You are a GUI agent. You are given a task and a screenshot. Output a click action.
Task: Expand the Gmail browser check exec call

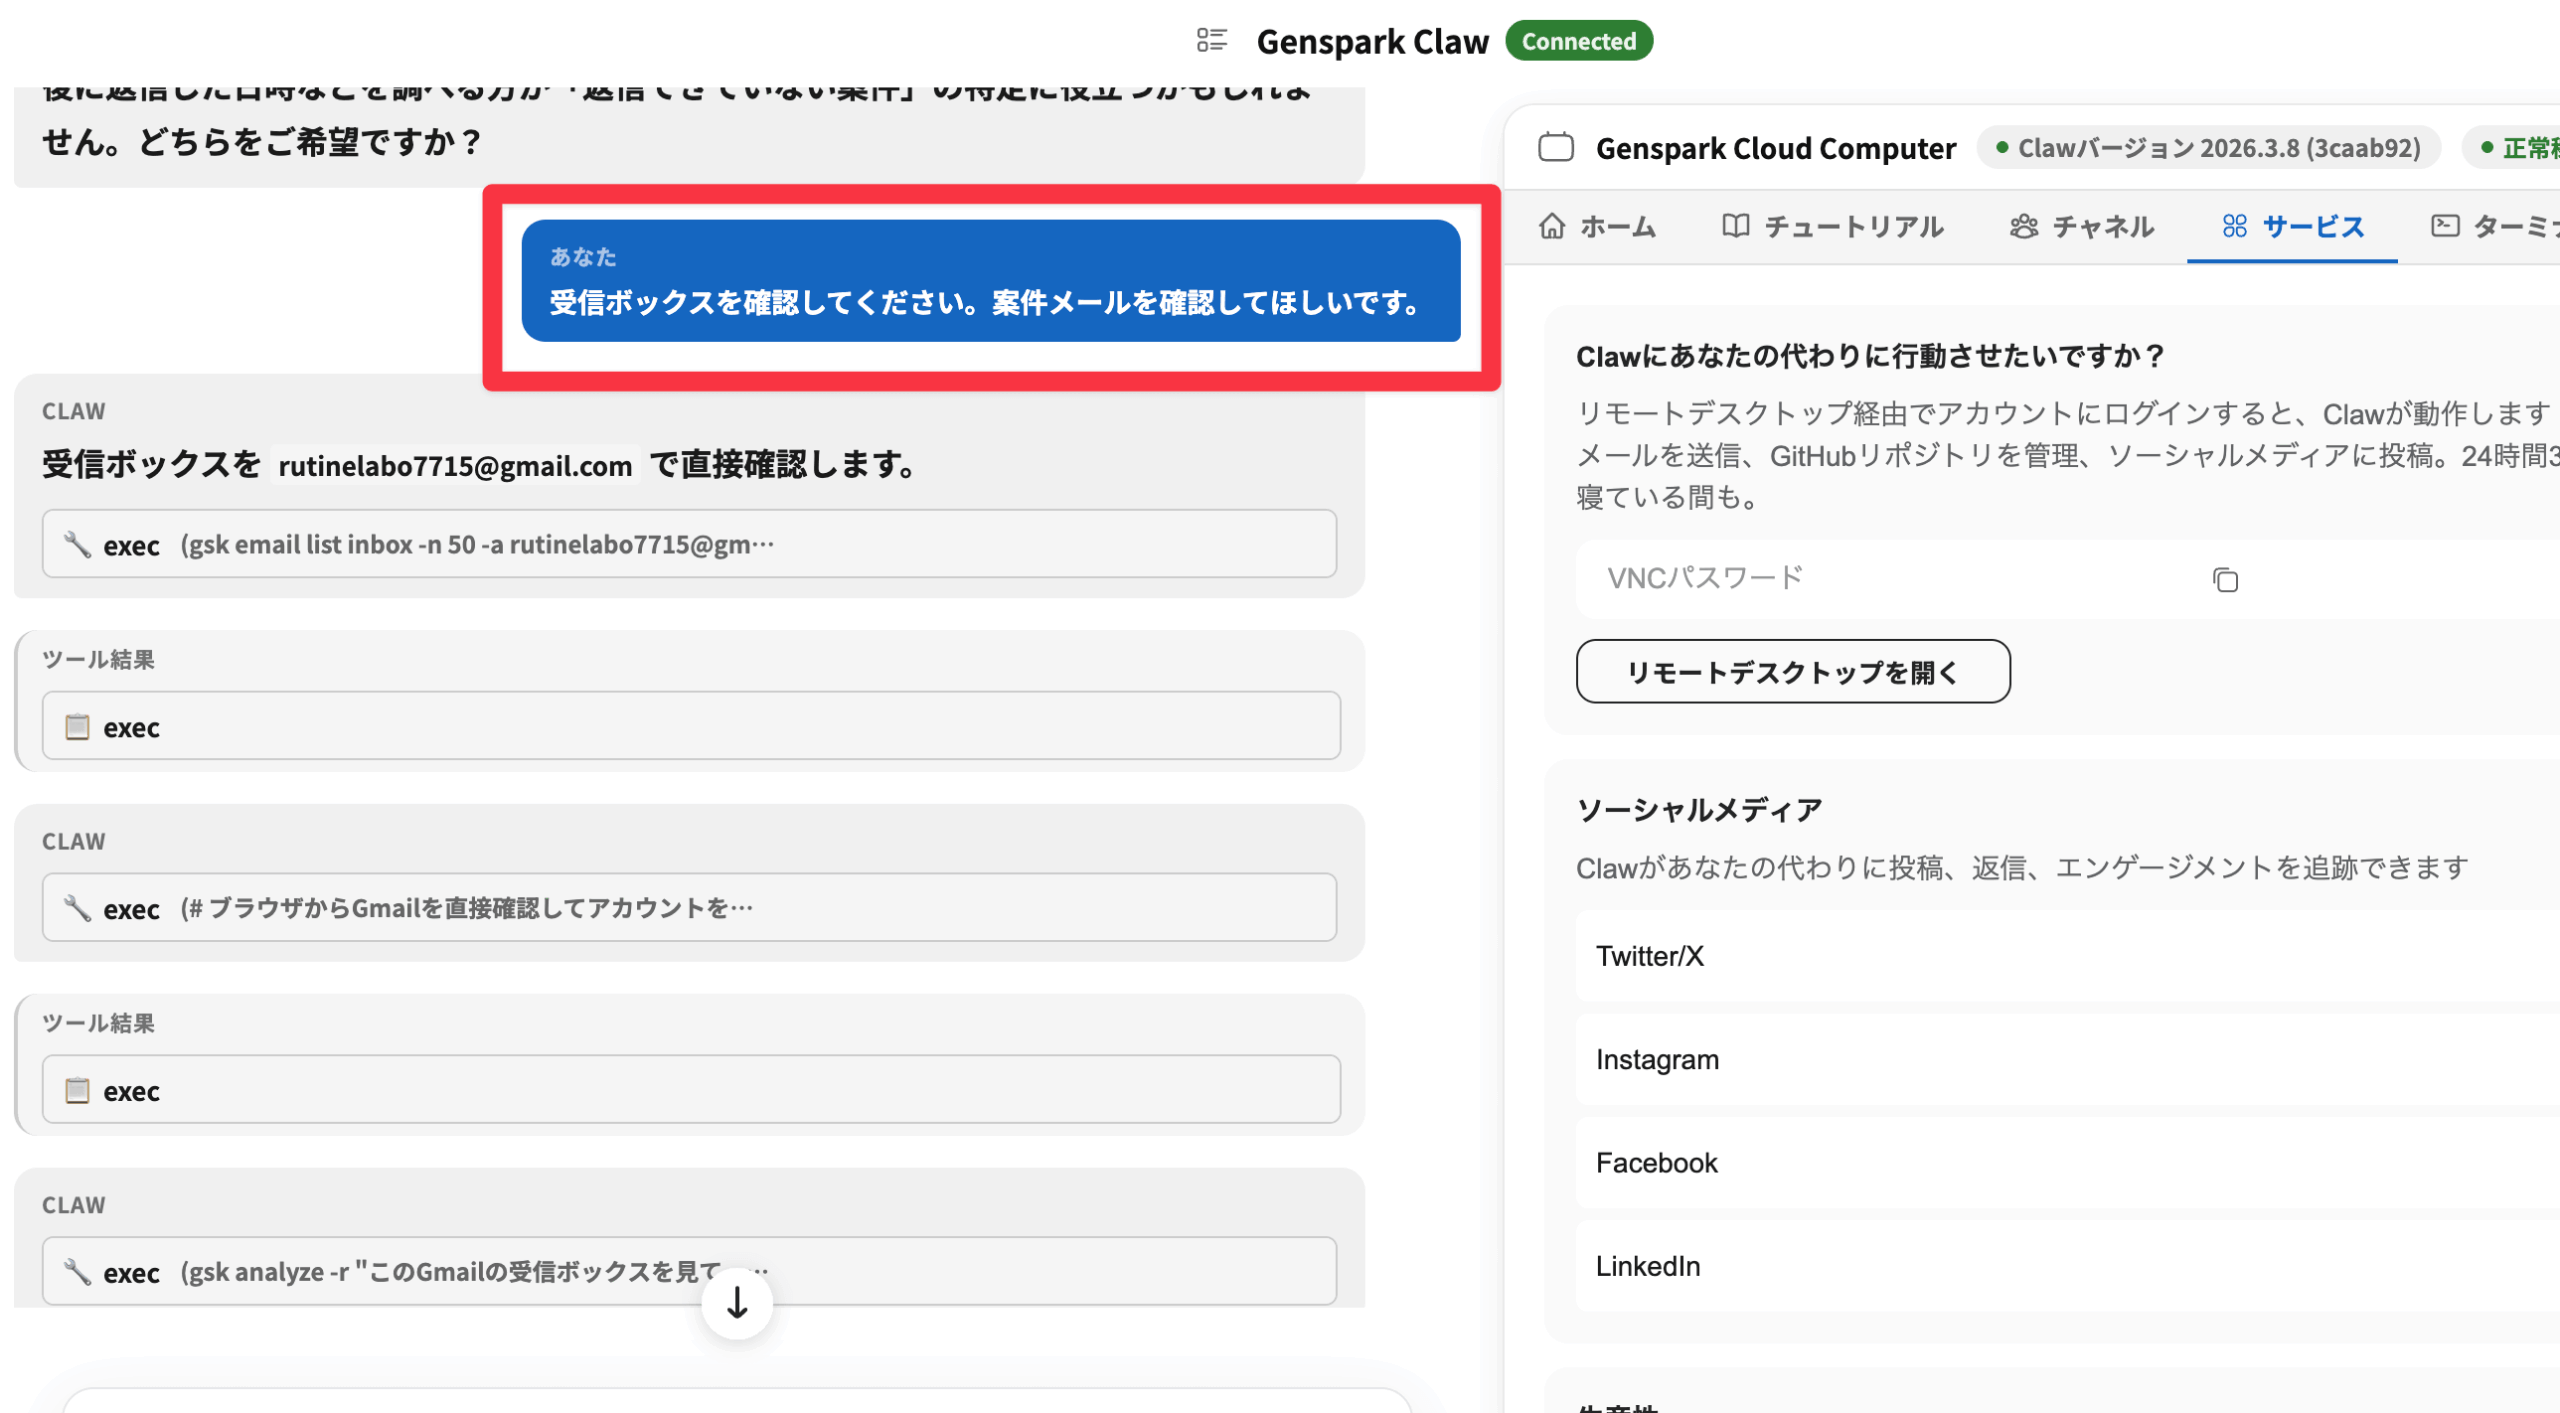point(689,907)
